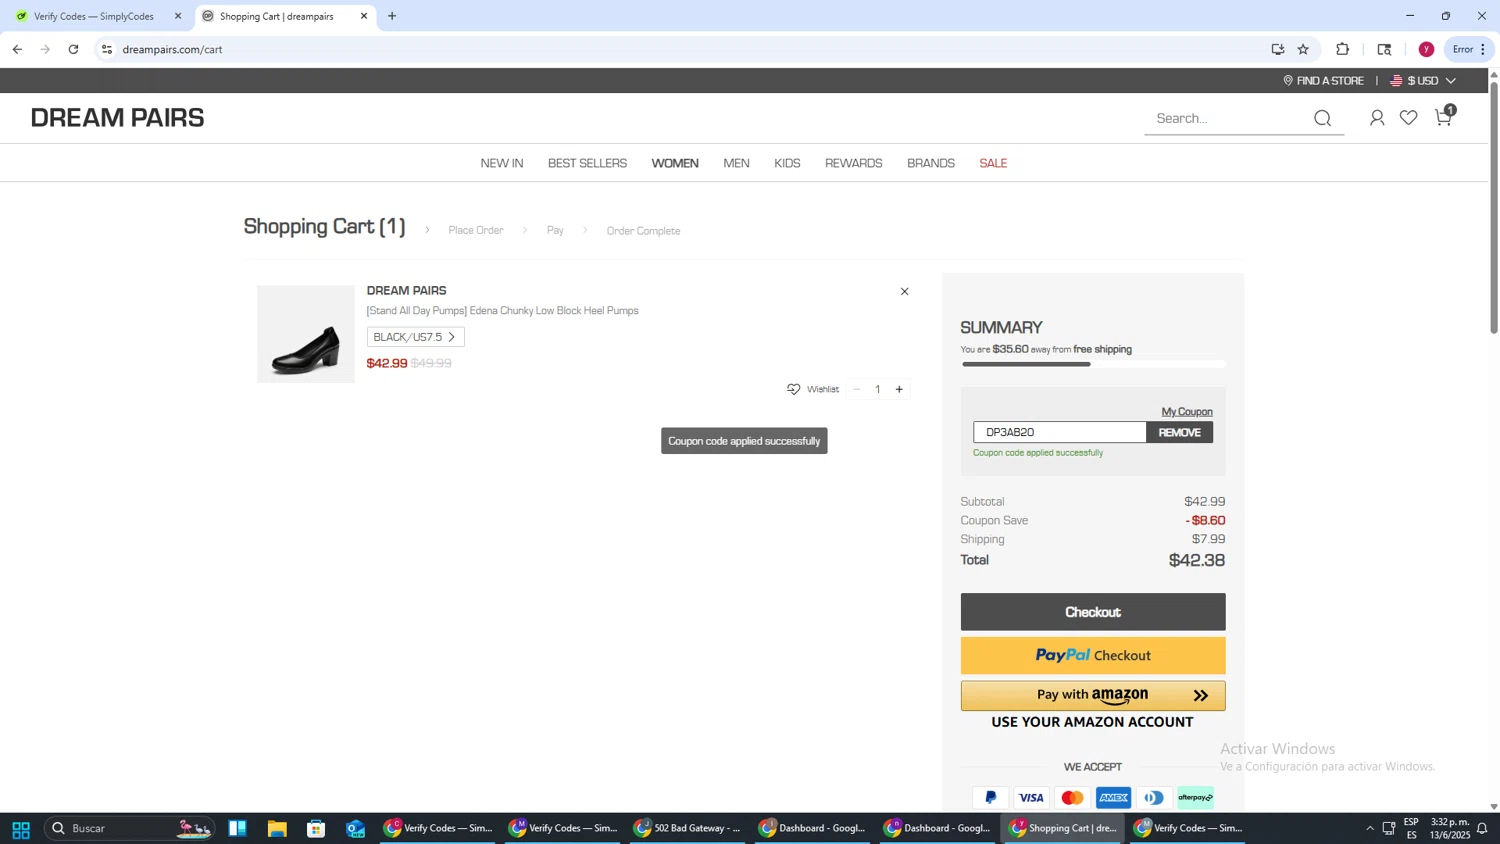Click the black pump product thumbnail
The height and width of the screenshot is (844, 1500).
(x=306, y=334)
